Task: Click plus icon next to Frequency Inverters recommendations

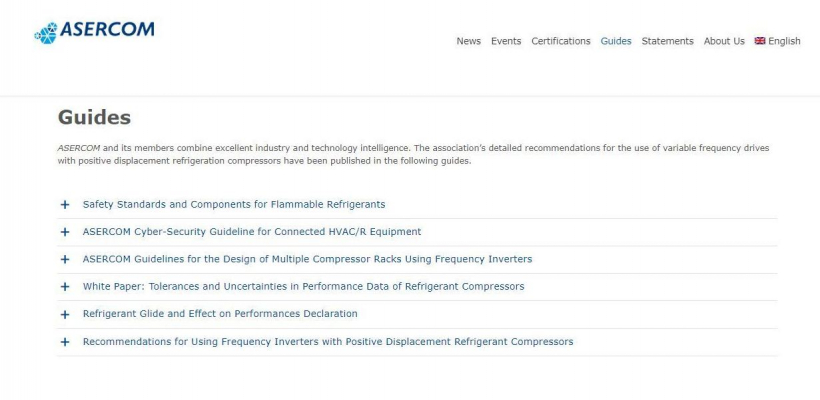Action: (65, 342)
